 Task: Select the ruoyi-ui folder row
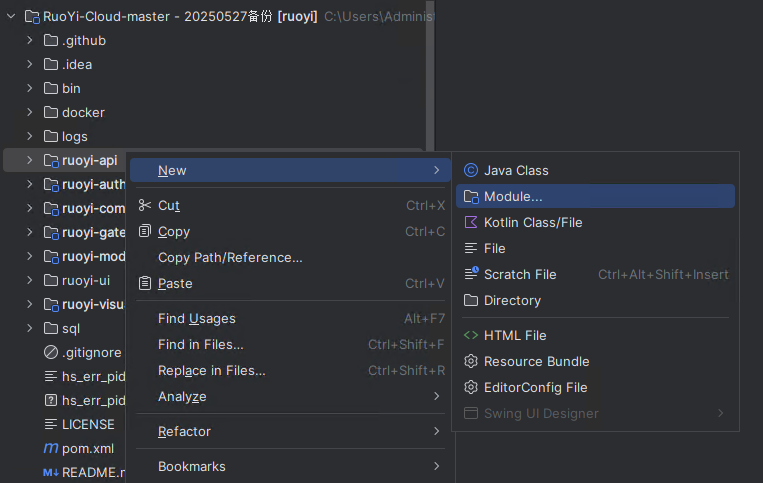(x=64, y=280)
